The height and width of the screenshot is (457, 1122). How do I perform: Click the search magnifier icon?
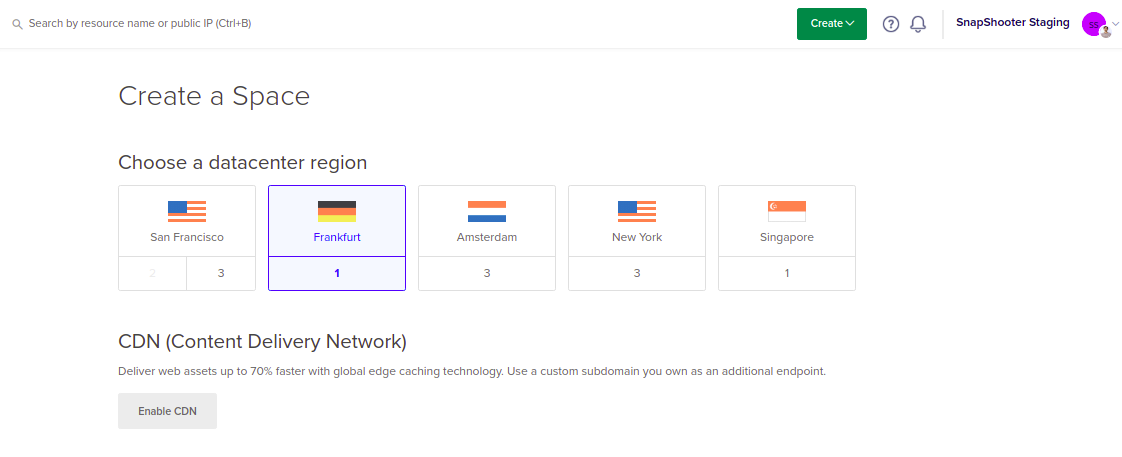(17, 24)
